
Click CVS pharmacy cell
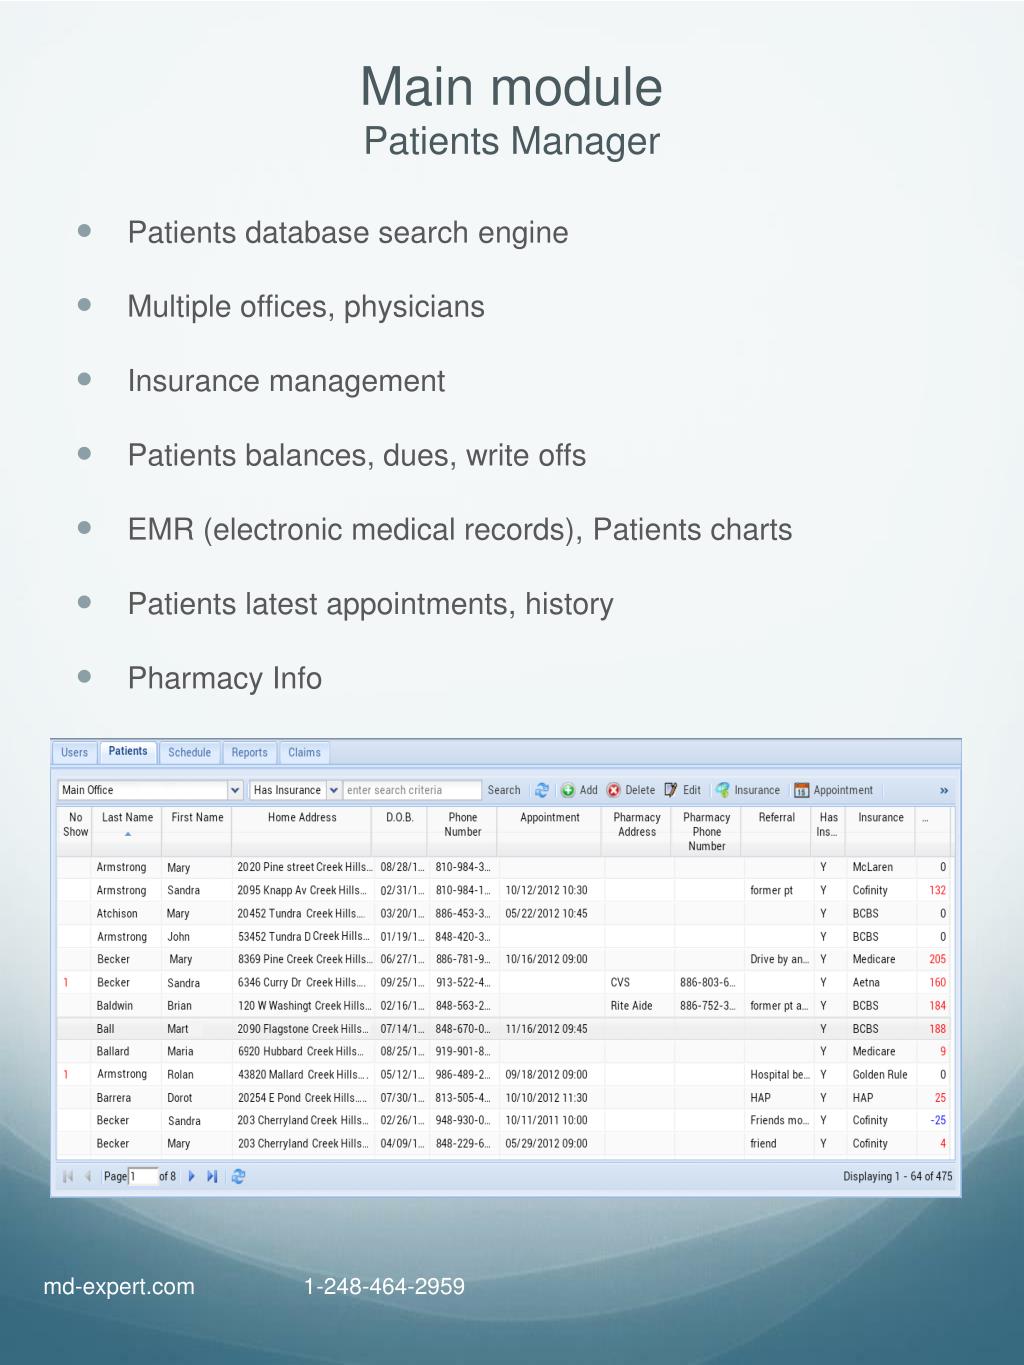click(x=620, y=982)
